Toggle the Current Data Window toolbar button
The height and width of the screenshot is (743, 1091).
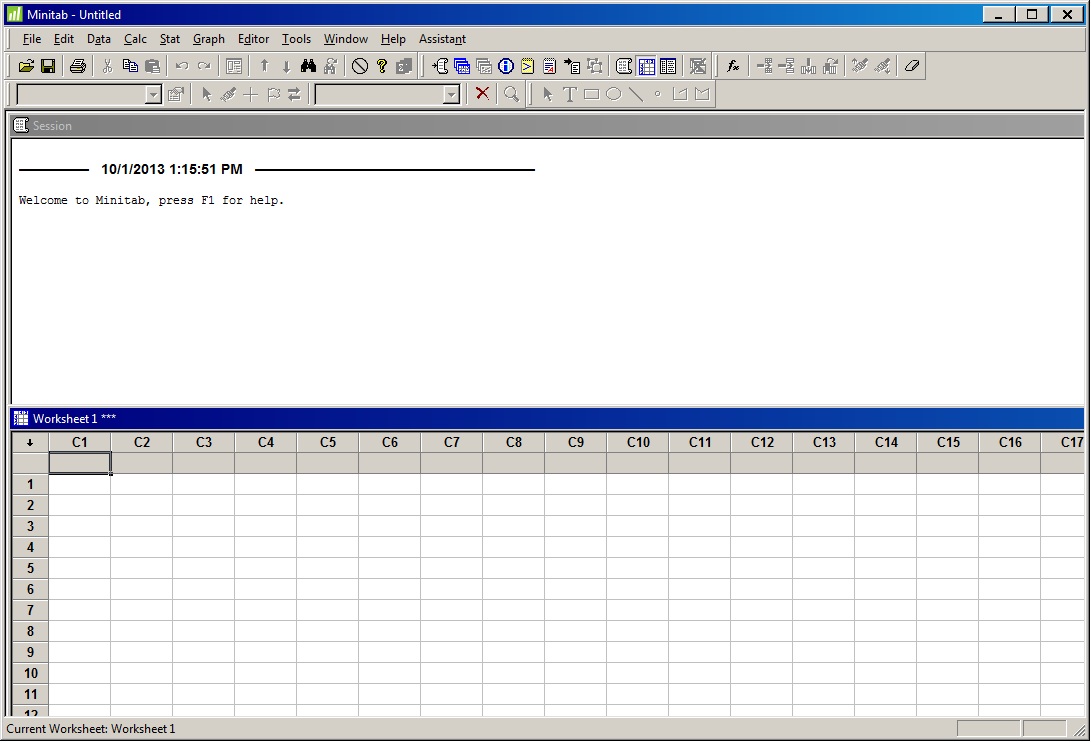pos(646,66)
